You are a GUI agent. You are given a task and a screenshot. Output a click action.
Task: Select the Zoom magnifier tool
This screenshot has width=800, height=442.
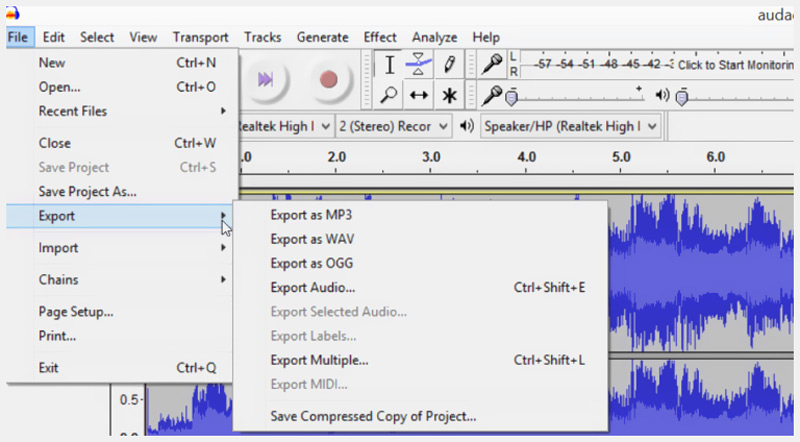tap(390, 95)
